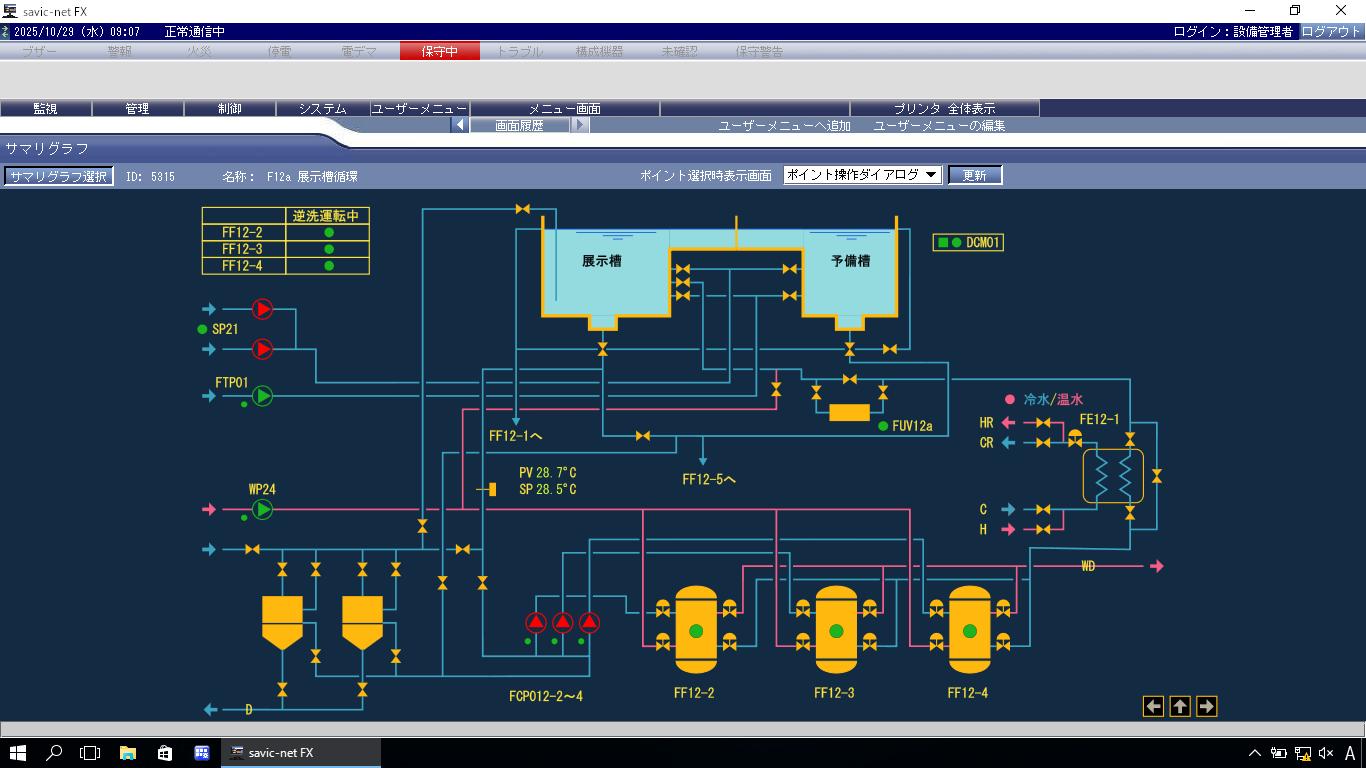The width and height of the screenshot is (1366, 768).
Task: Click FF12-2 backwash status indicator
Action: (x=328, y=233)
